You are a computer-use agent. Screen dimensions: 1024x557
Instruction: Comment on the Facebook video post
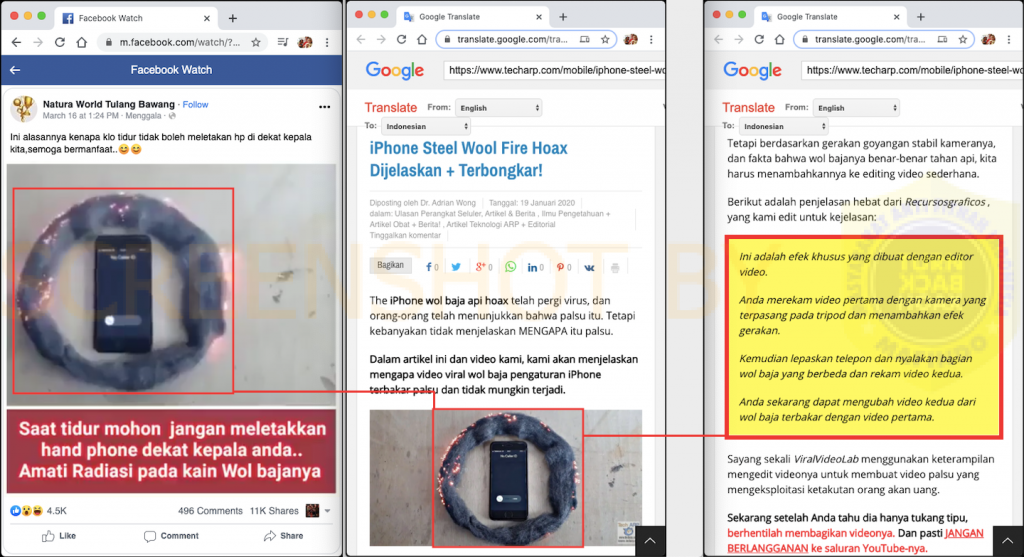(171, 536)
